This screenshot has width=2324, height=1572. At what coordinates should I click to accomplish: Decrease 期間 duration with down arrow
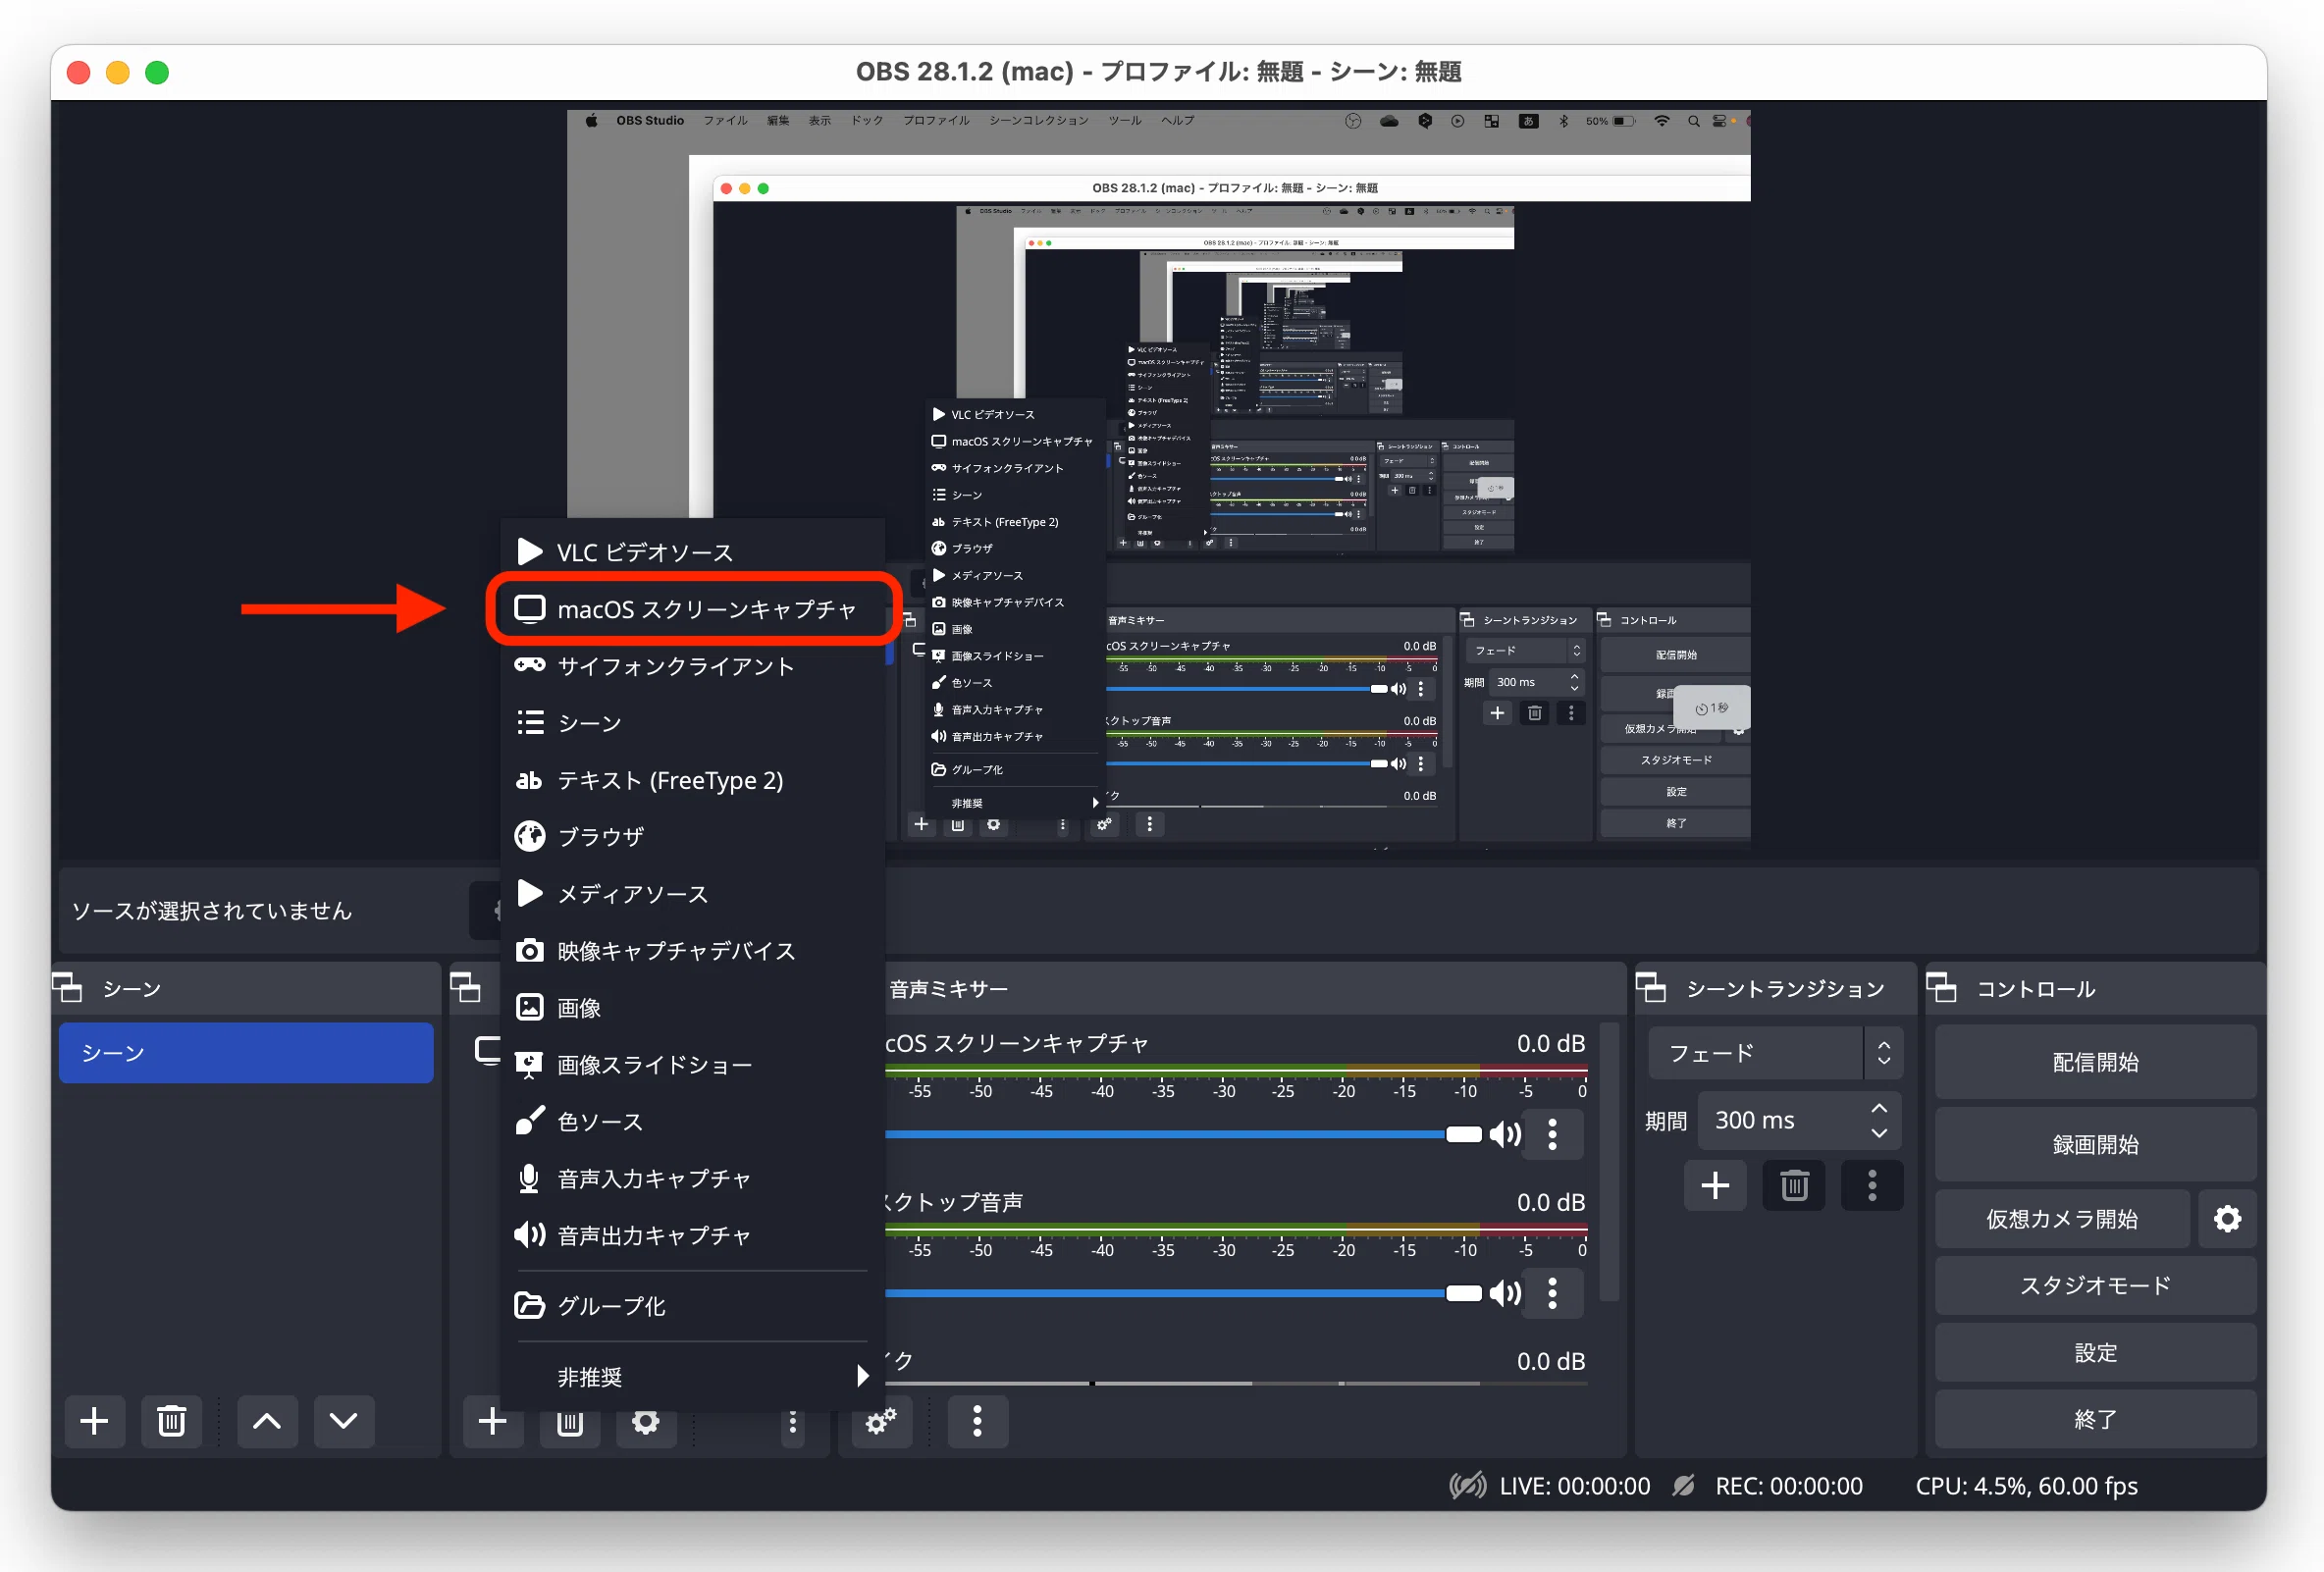[x=1879, y=1133]
